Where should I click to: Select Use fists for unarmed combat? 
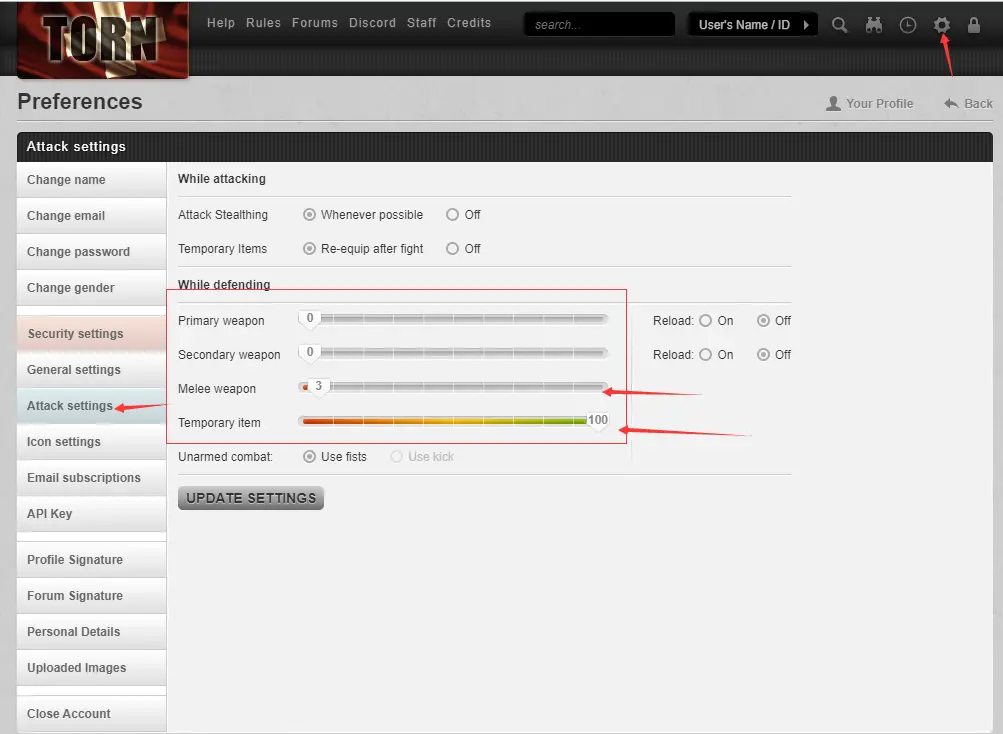click(310, 457)
